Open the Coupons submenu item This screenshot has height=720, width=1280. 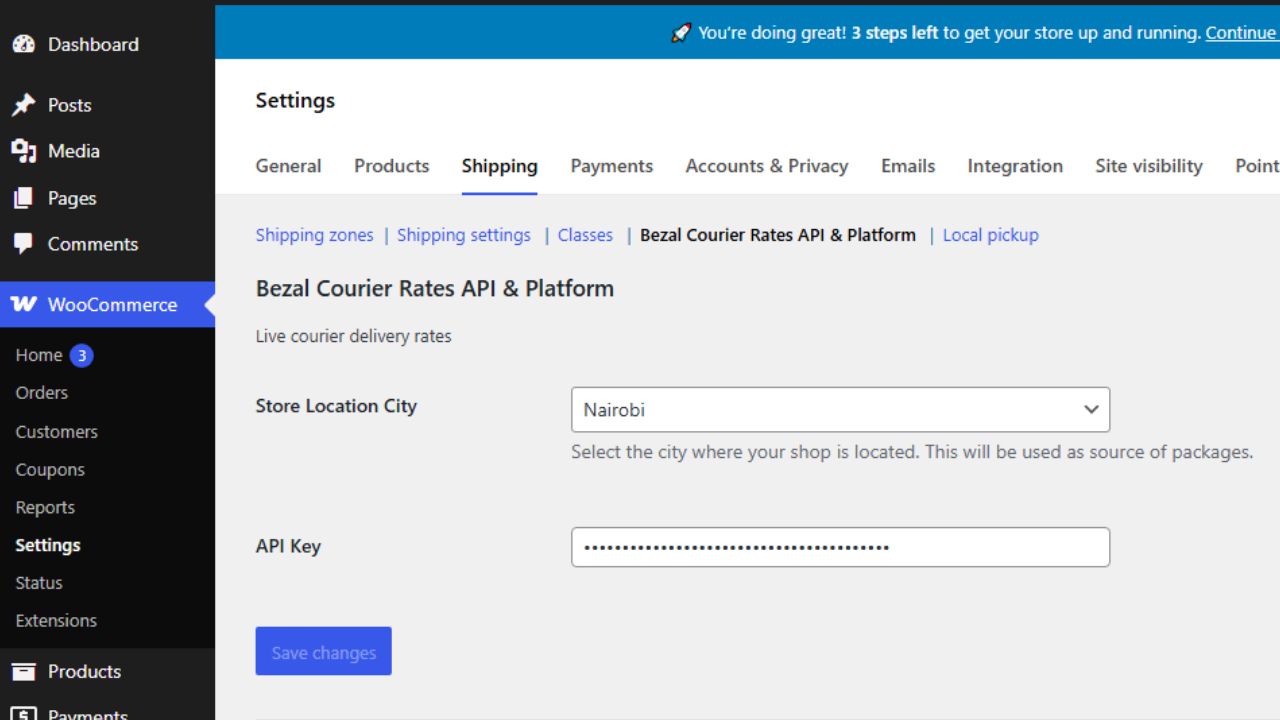50,470
